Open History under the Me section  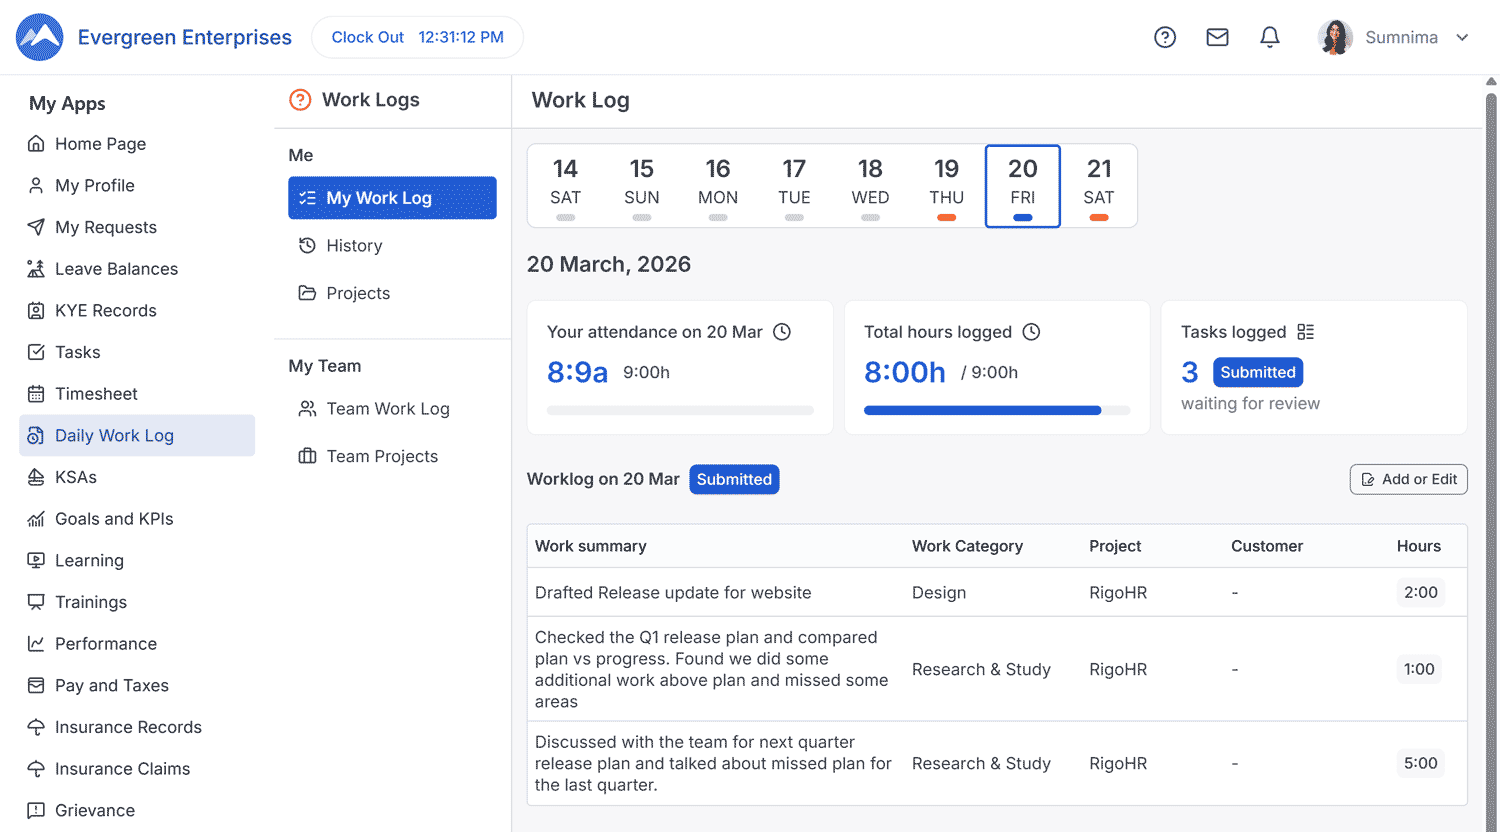click(354, 246)
